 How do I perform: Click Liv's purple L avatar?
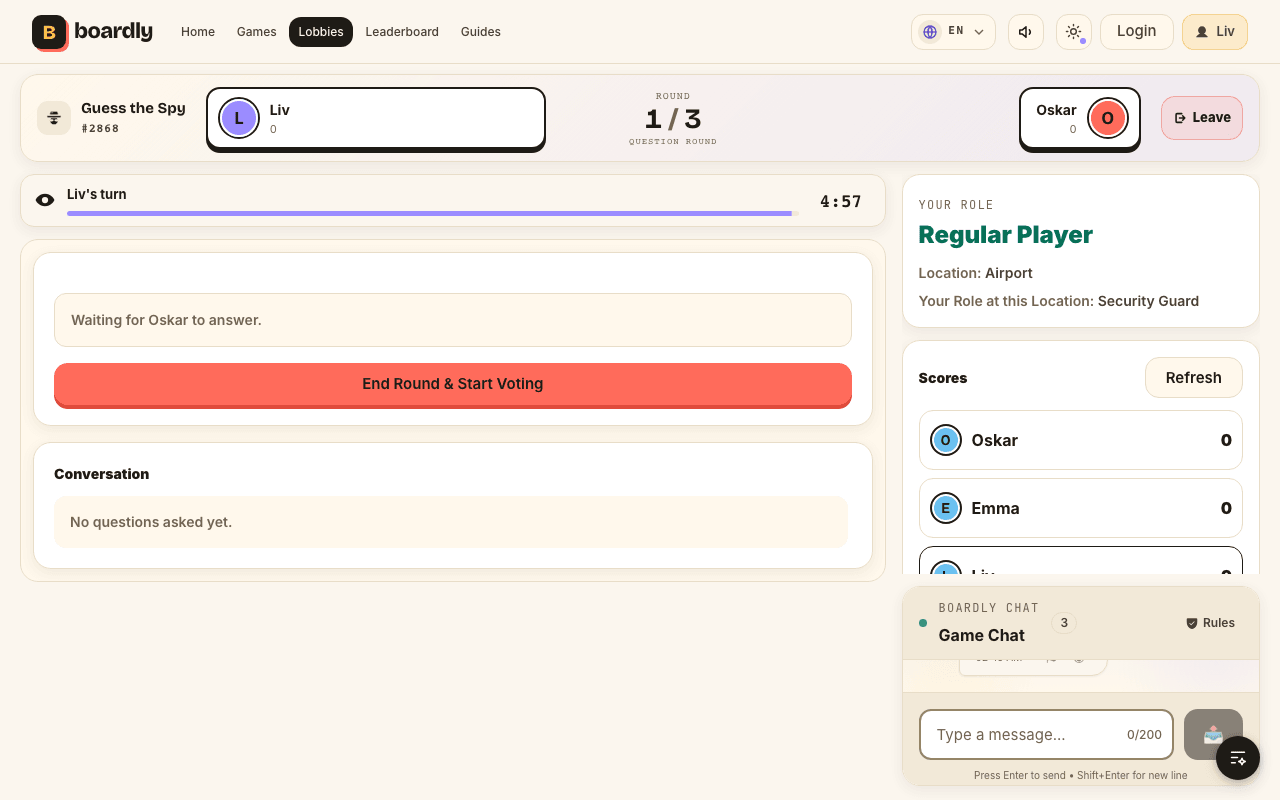pyautogui.click(x=239, y=118)
